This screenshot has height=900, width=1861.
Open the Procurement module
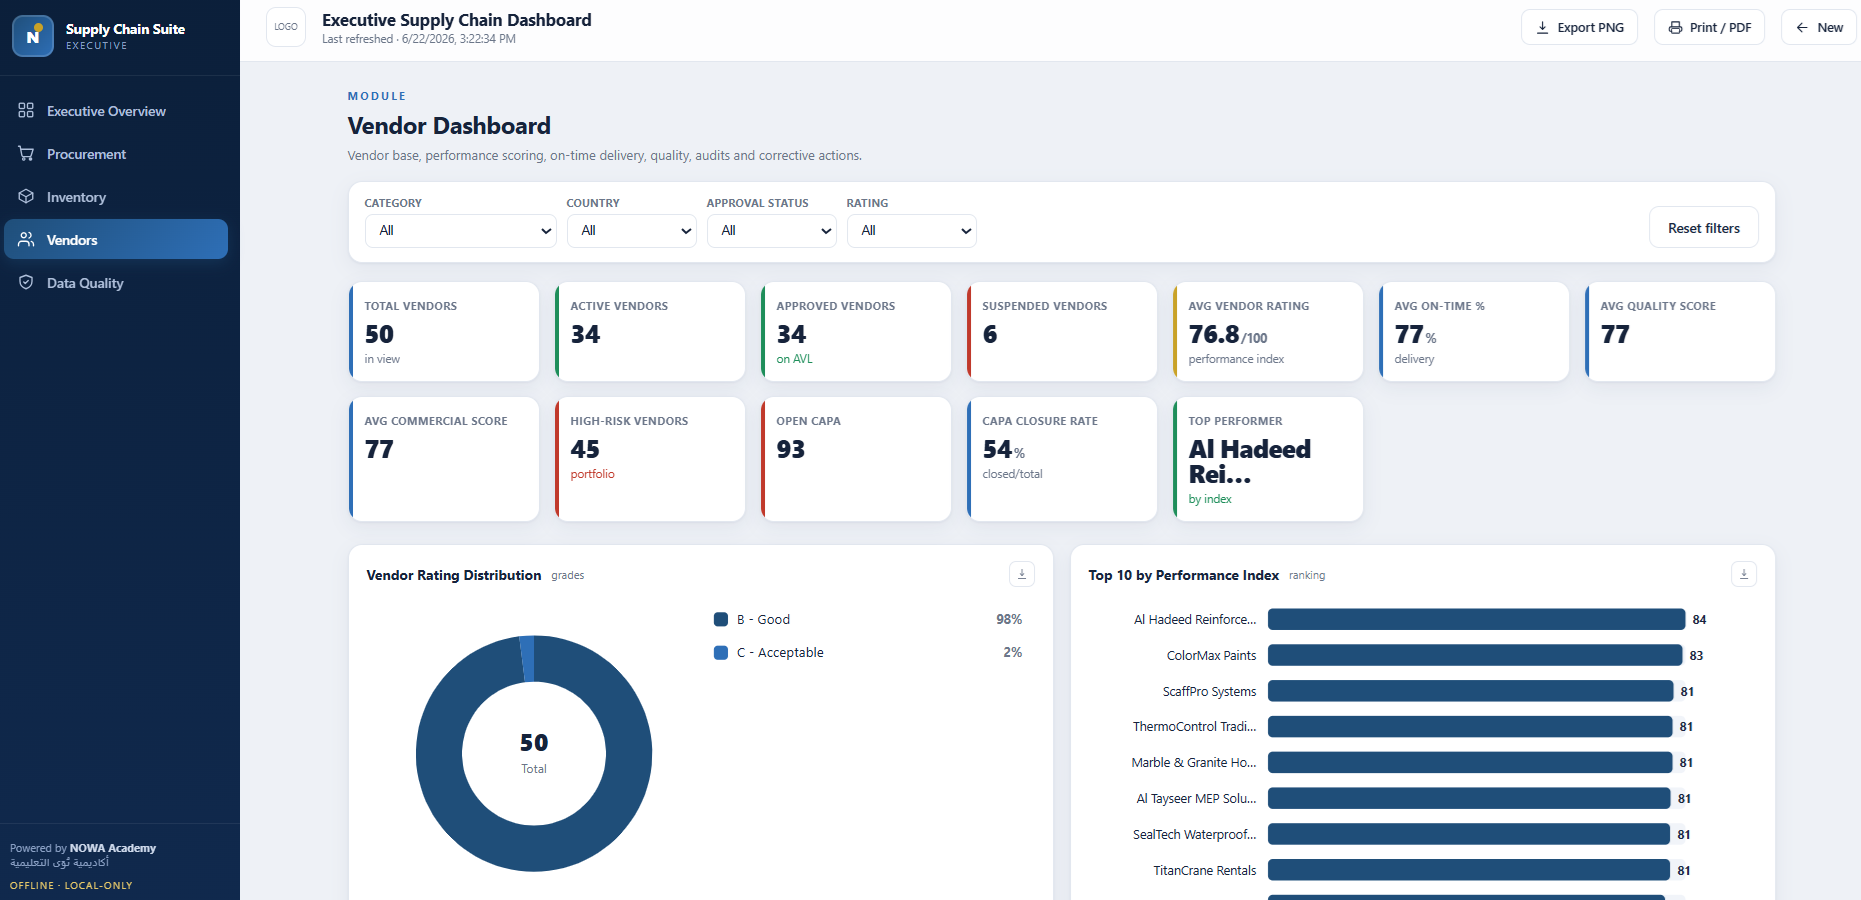pos(116,154)
